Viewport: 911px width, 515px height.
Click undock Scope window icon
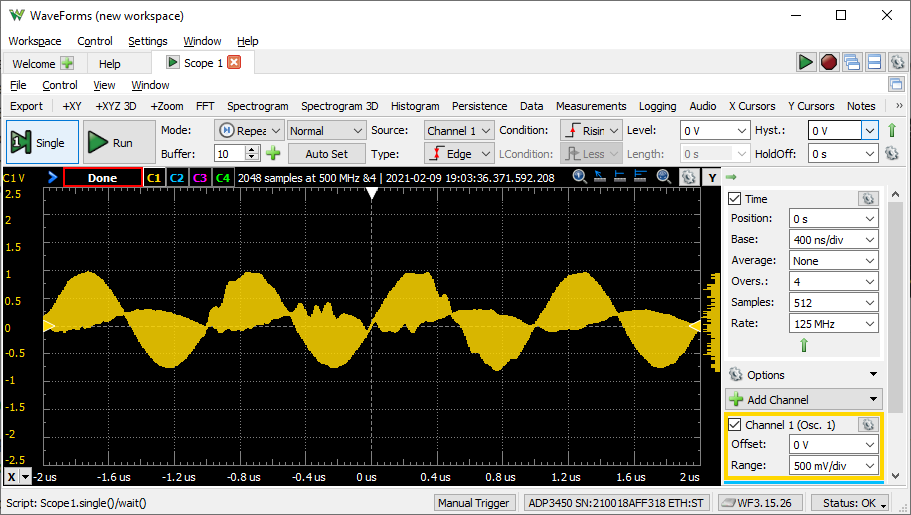pos(896,84)
